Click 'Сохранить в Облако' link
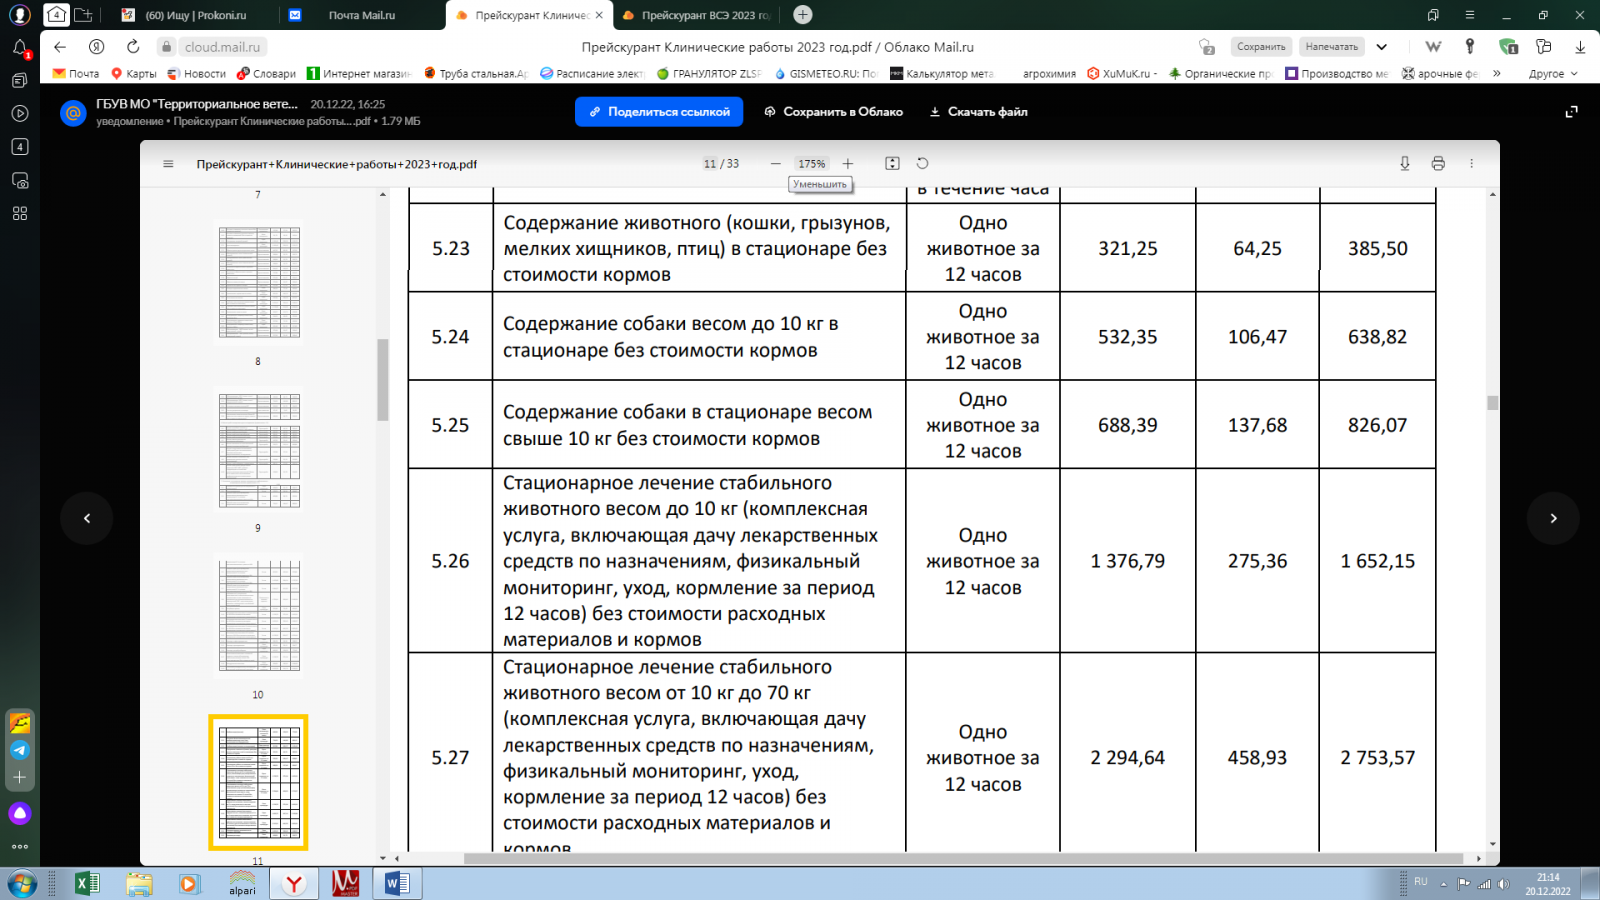Viewport: 1600px width, 900px height. pos(833,112)
